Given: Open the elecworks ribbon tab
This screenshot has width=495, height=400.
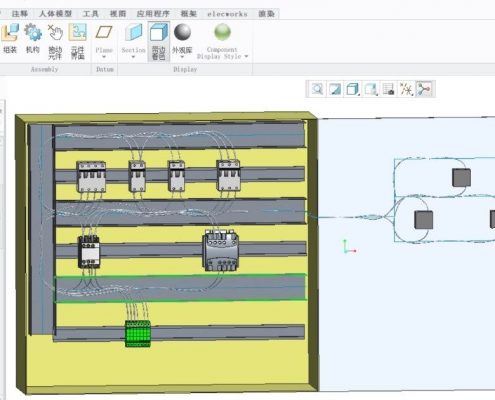Looking at the screenshot, I should [x=227, y=14].
